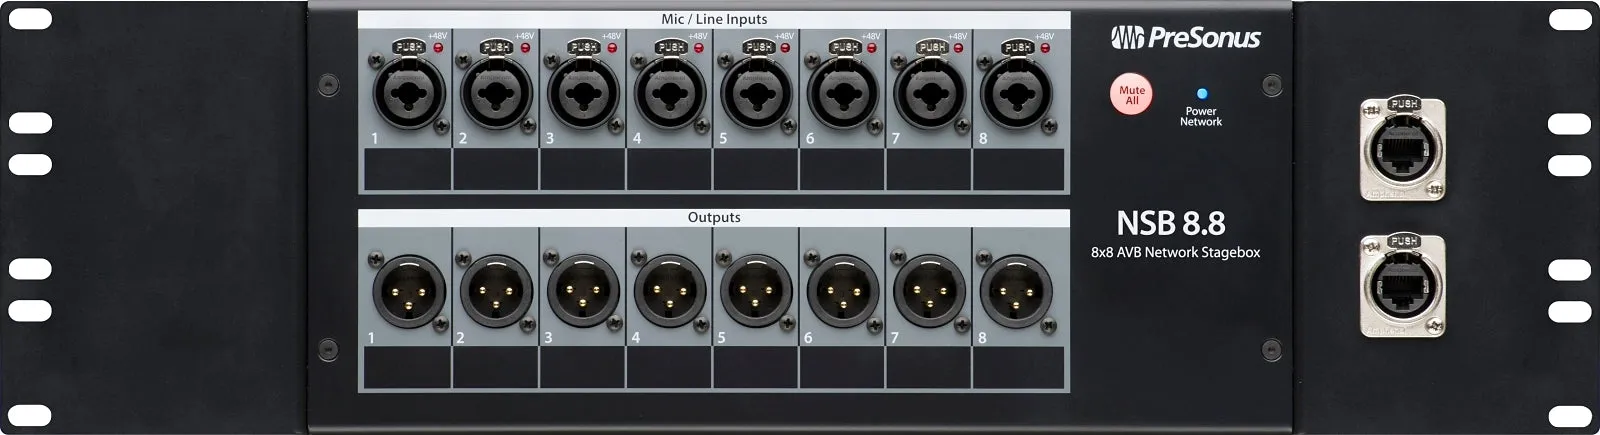1600x435 pixels.
Task: Click the upper etherCON network port
Action: point(1403,148)
